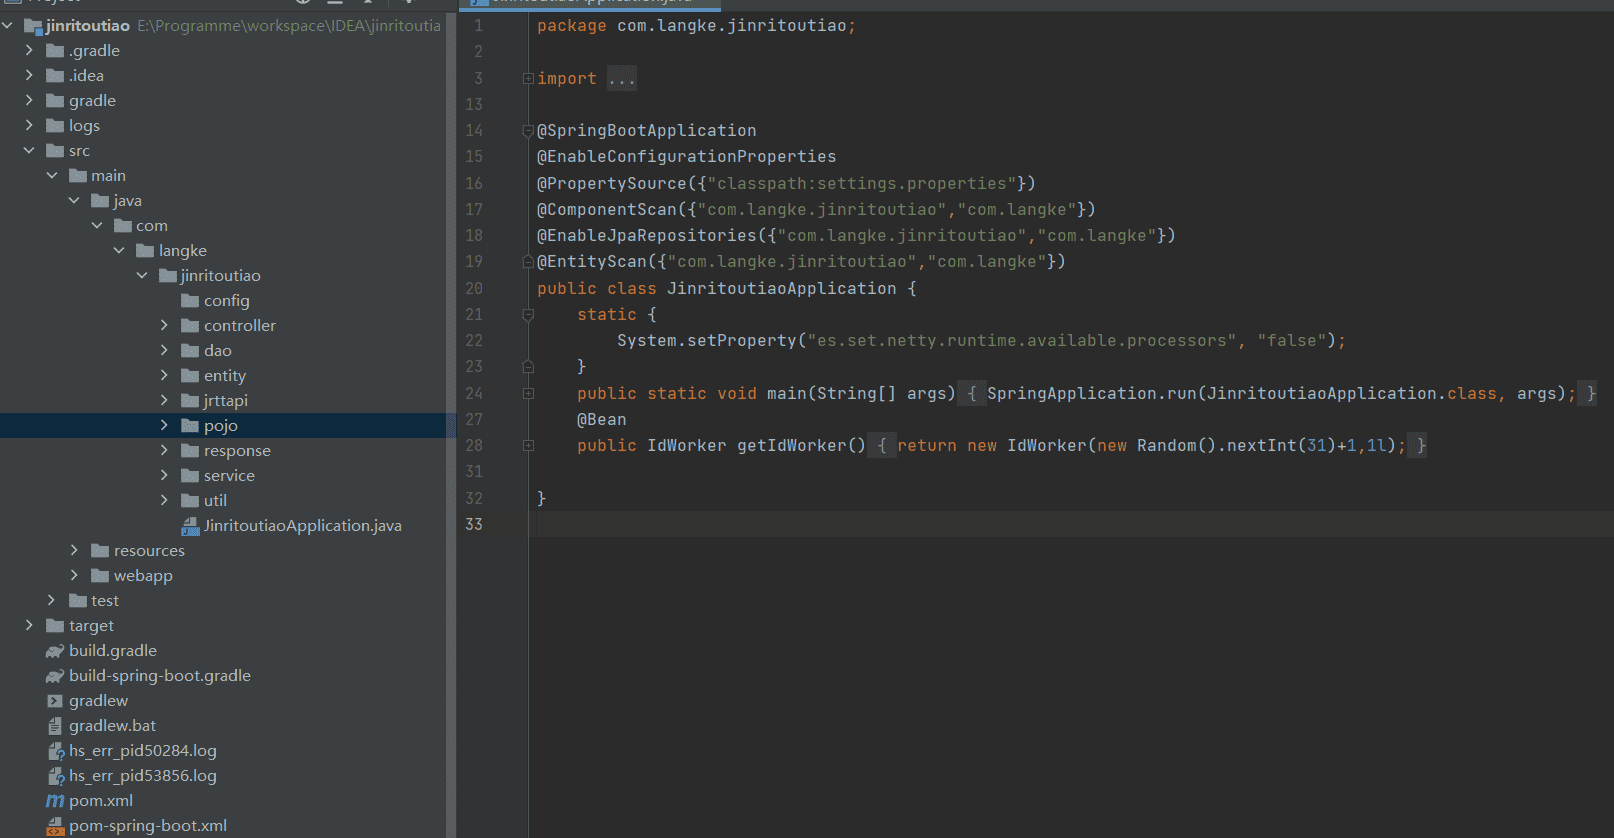Click the folded '...' import placeholder

pyautogui.click(x=622, y=79)
